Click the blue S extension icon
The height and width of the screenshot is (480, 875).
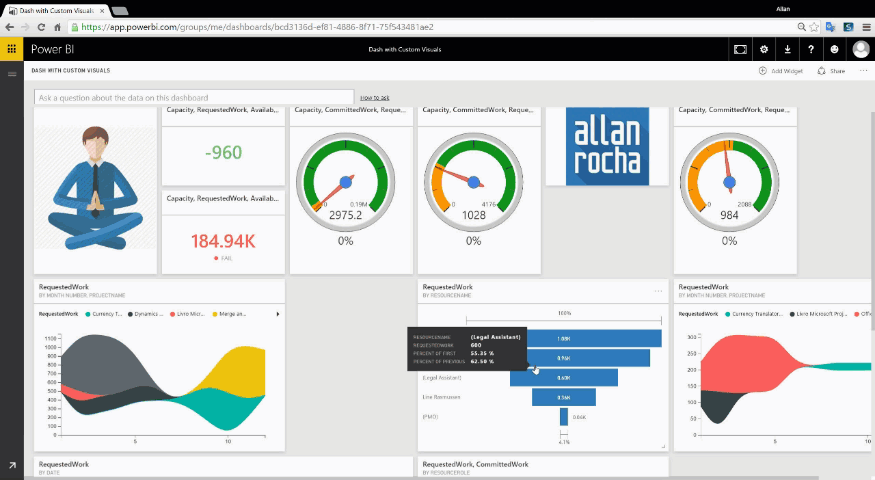(848, 27)
